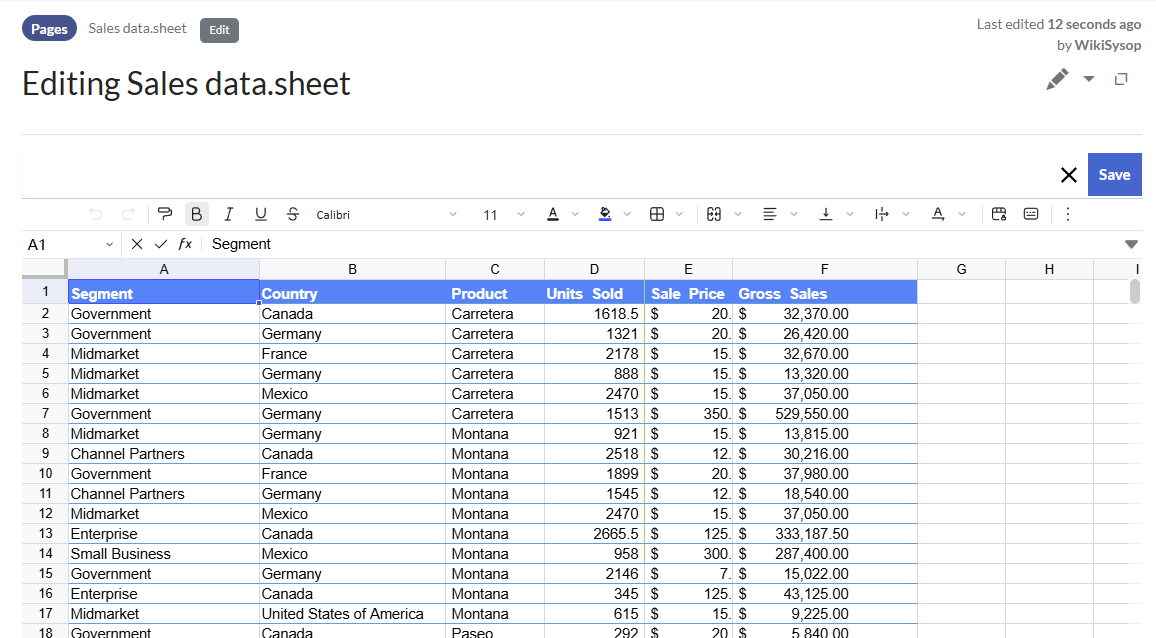Click the text color A icon
1156x638 pixels.
coord(553,214)
